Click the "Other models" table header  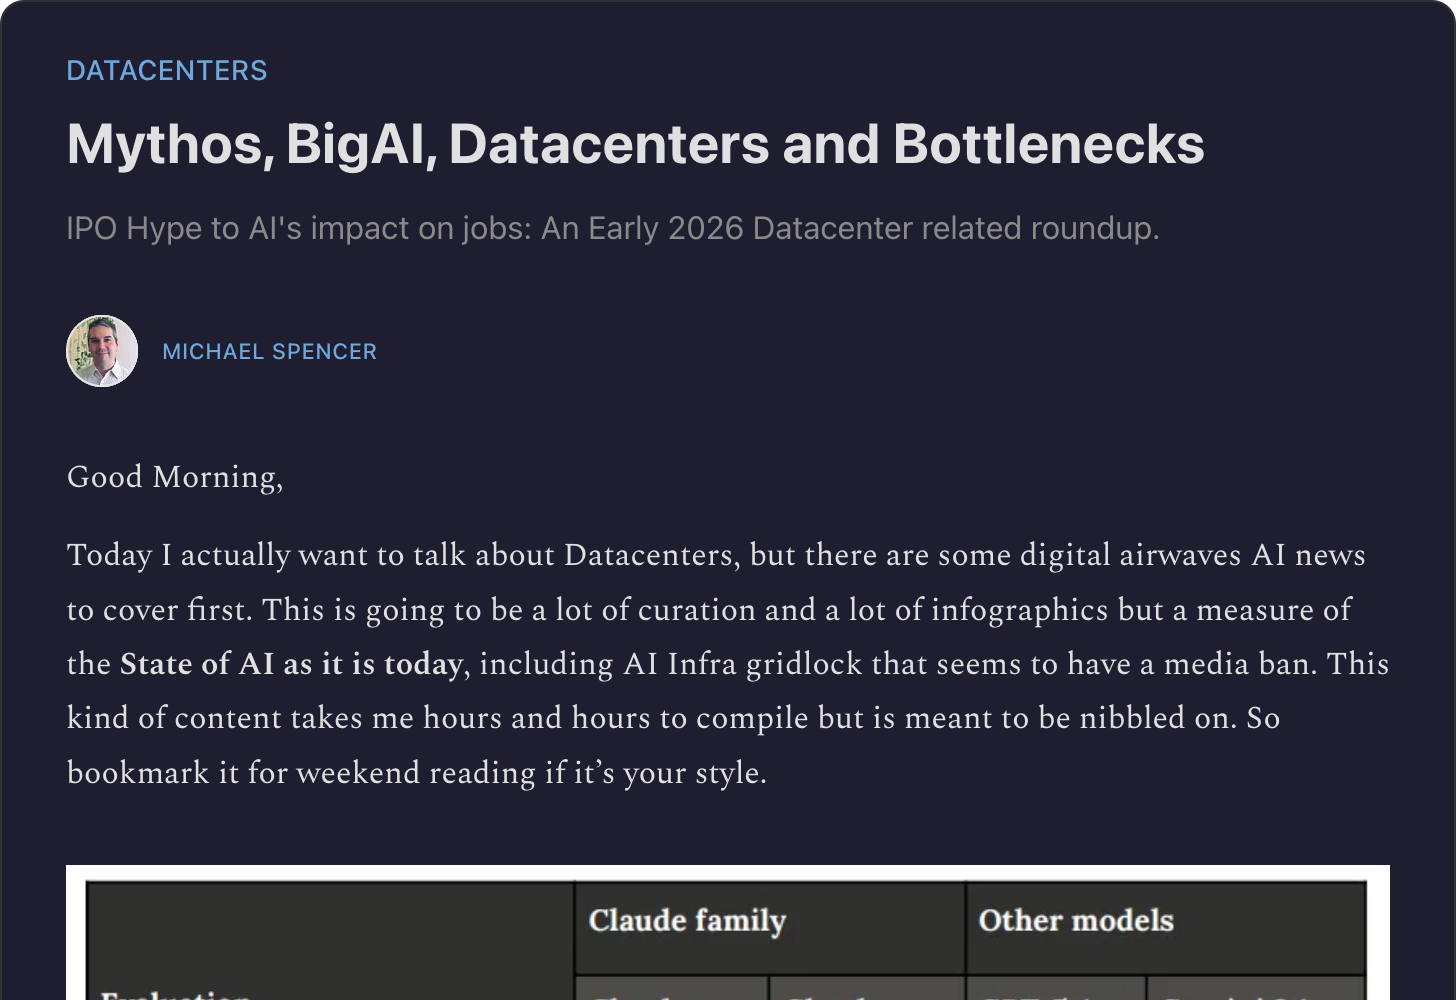click(1076, 921)
